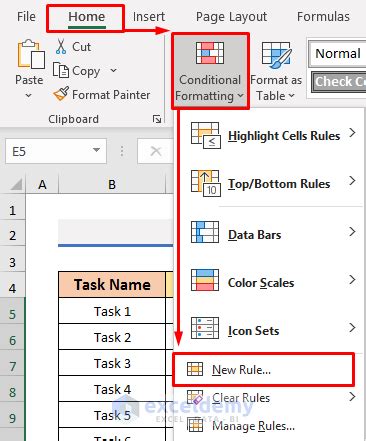This screenshot has width=366, height=441.
Task: Click the Select All corner triangle
Action: 16,184
